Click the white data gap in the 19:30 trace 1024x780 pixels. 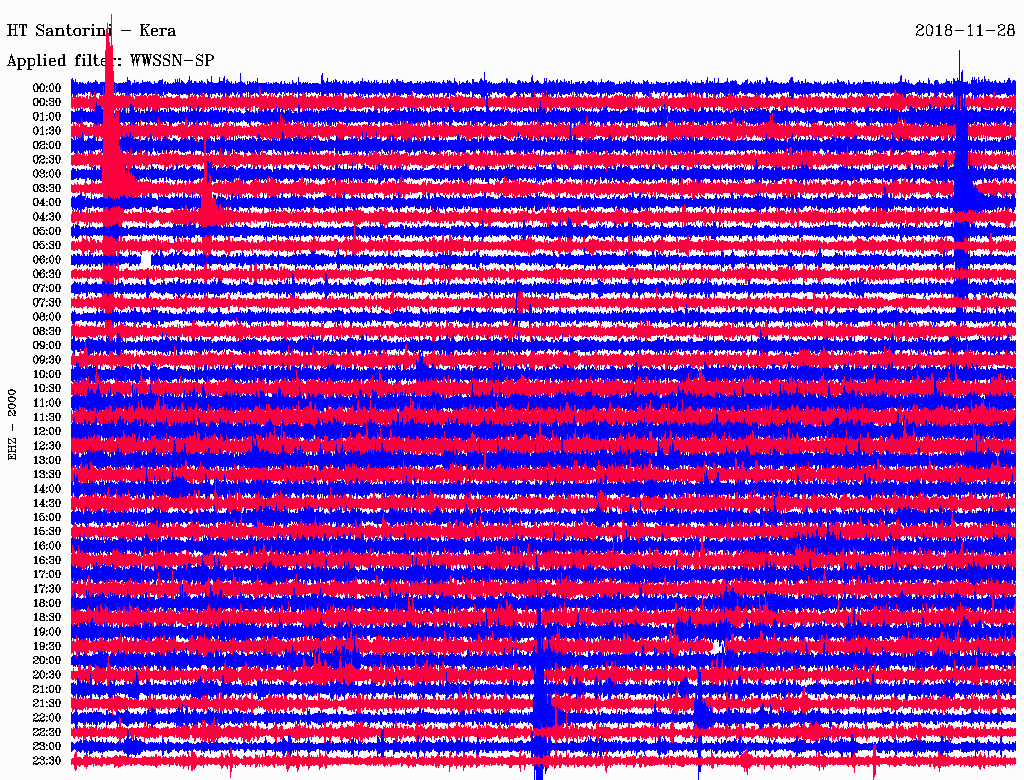(718, 647)
